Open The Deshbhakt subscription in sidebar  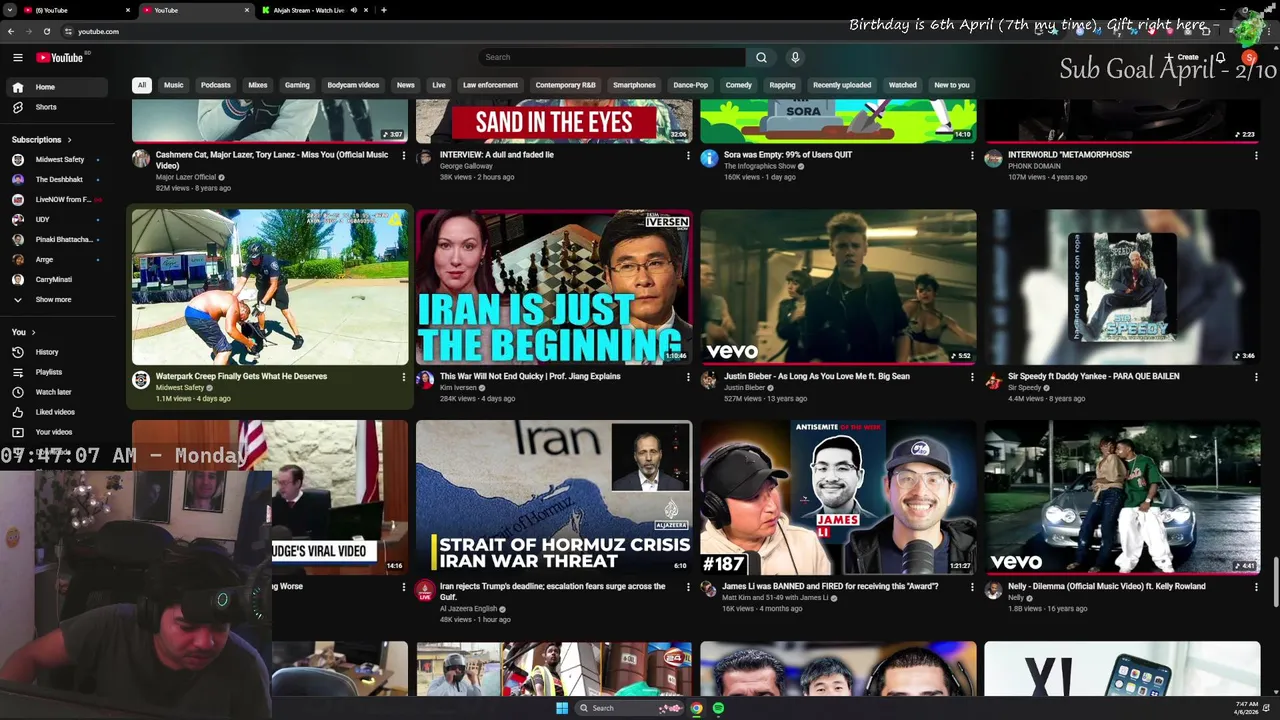pyautogui.click(x=58, y=180)
